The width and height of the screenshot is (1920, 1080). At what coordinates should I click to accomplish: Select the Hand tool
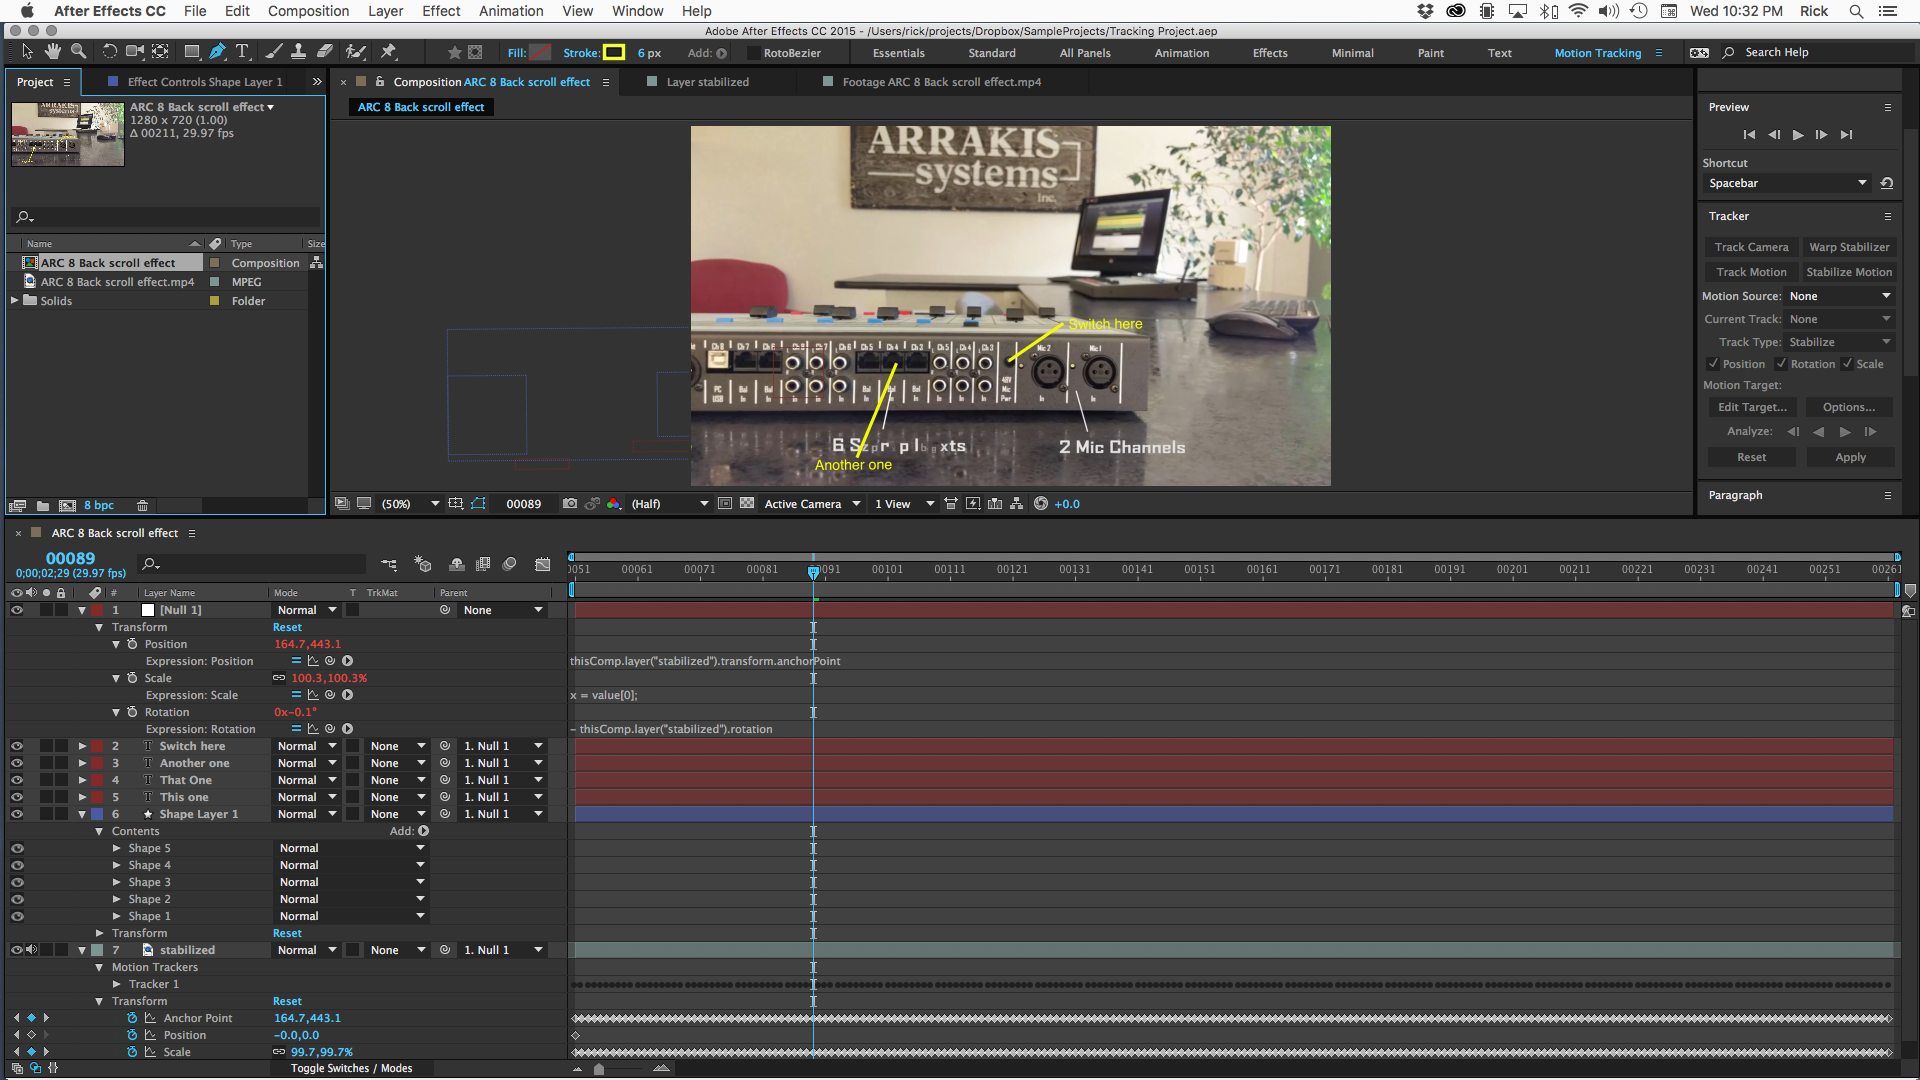point(53,52)
